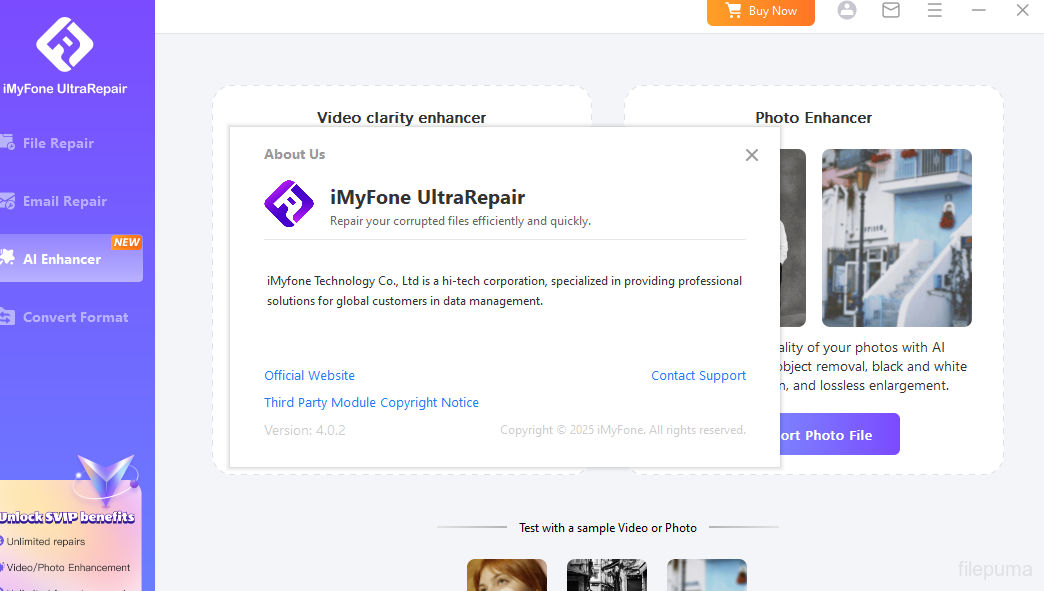Screen dimensions: 1044x591
Task: Open the mail feedback icon
Action: (x=891, y=11)
